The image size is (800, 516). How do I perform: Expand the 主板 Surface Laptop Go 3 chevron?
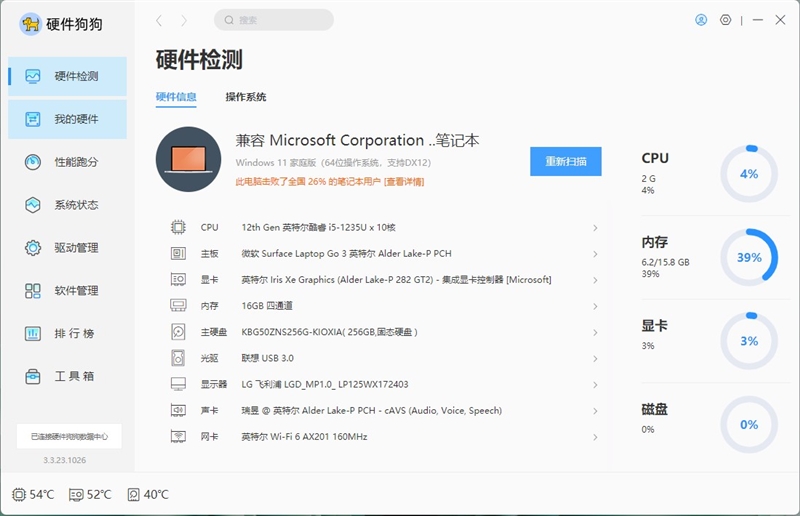[x=595, y=254]
